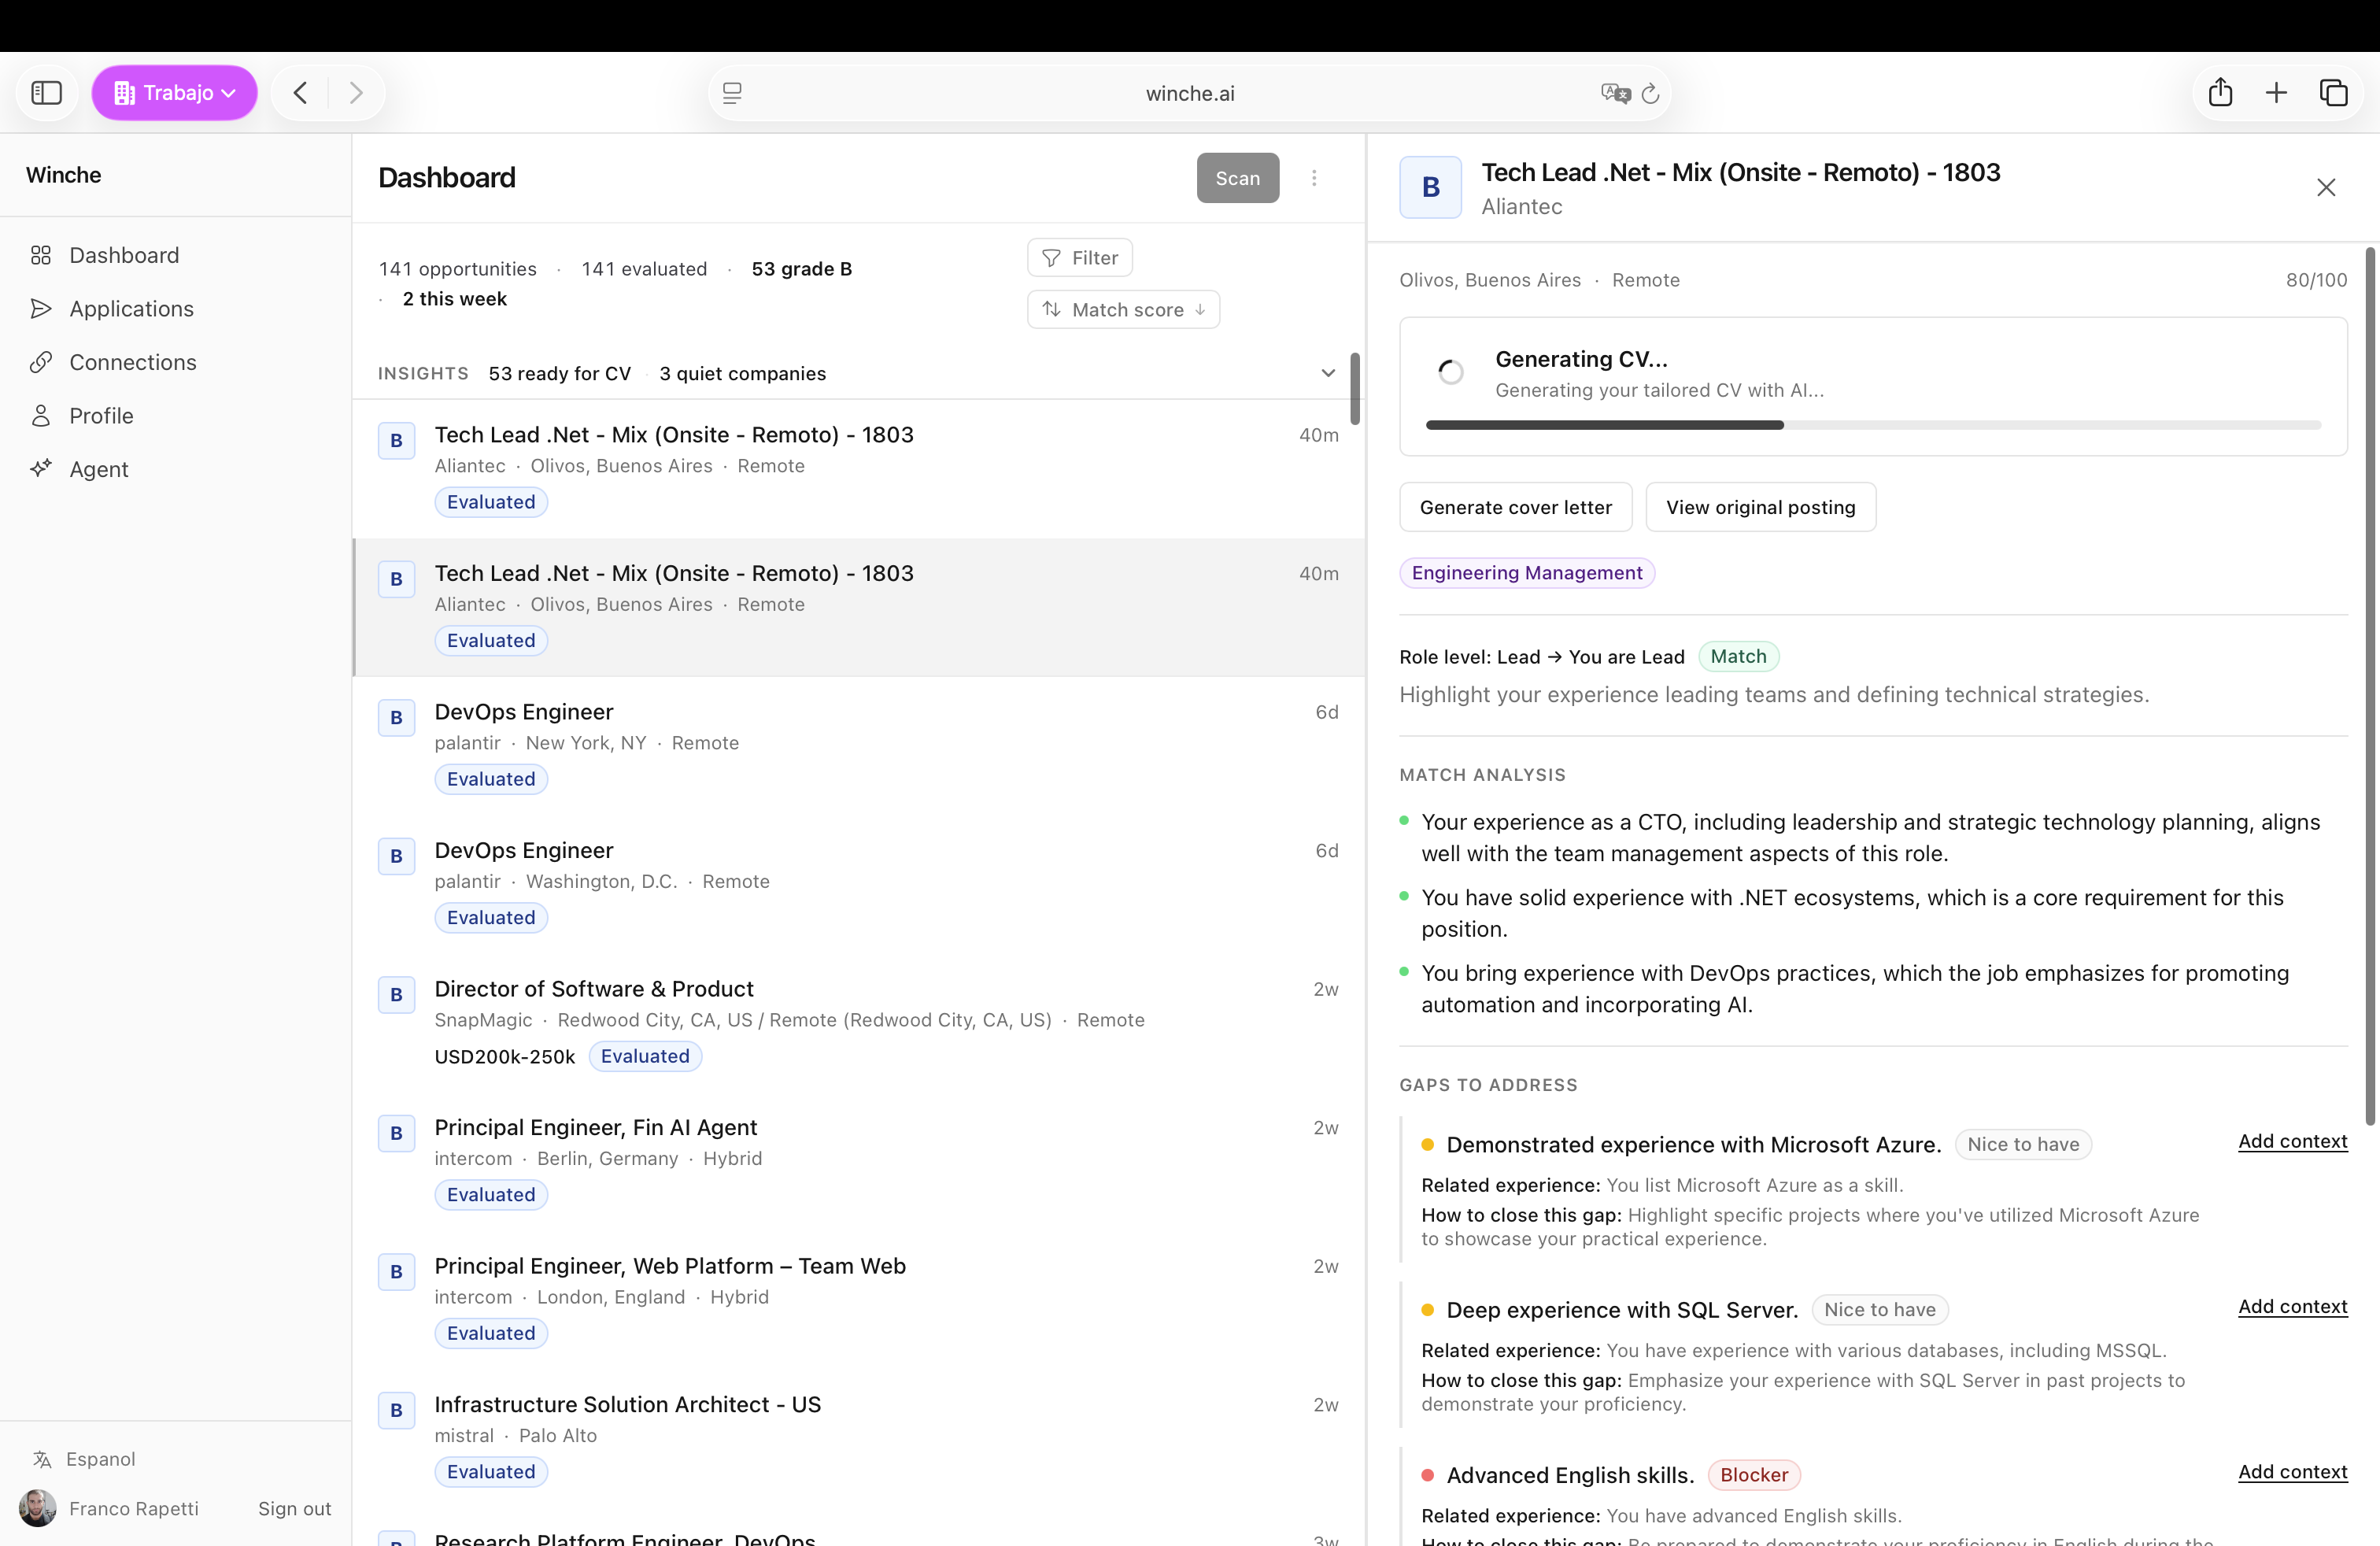Click the Generating CV progress bar

[x=1873, y=425]
